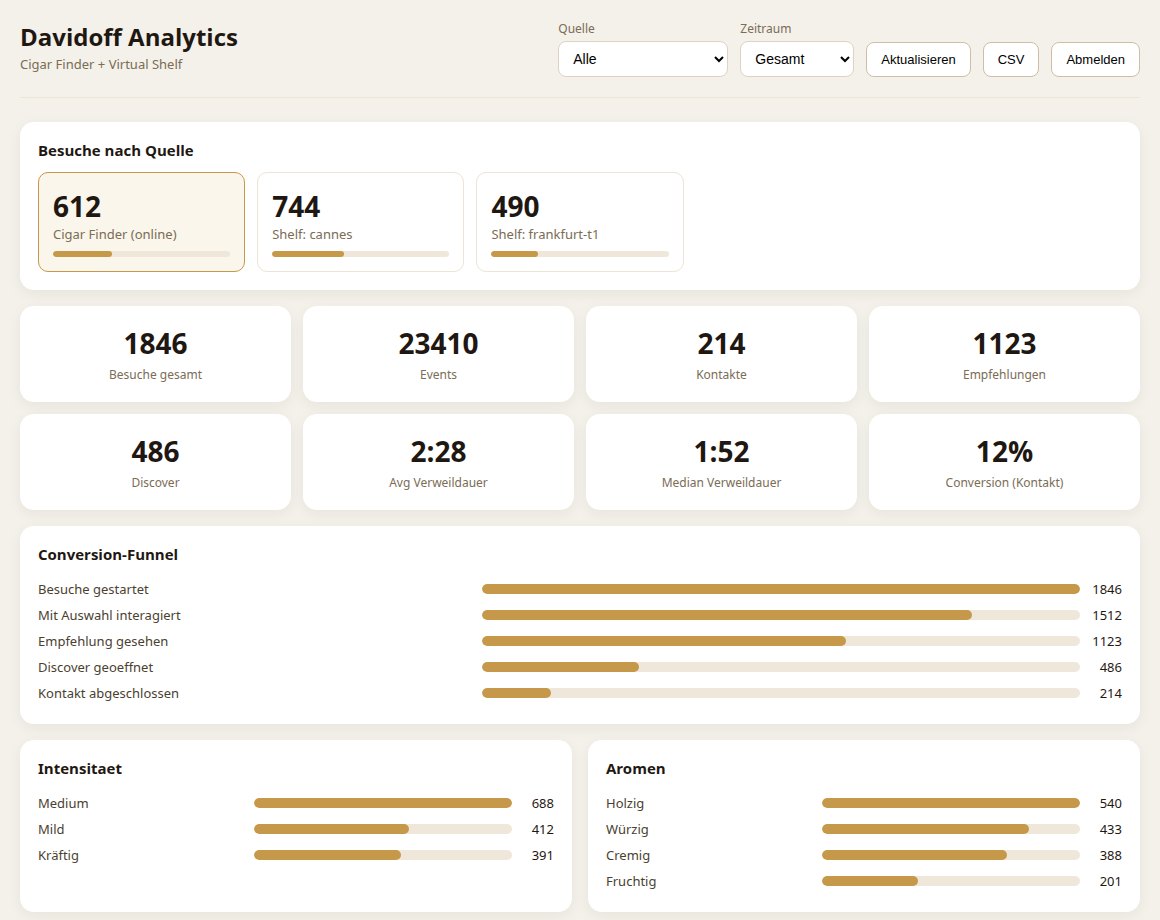Viewport: 1160px width, 920px height.
Task: Click the Kräftig intensity bar
Action: pos(382,855)
